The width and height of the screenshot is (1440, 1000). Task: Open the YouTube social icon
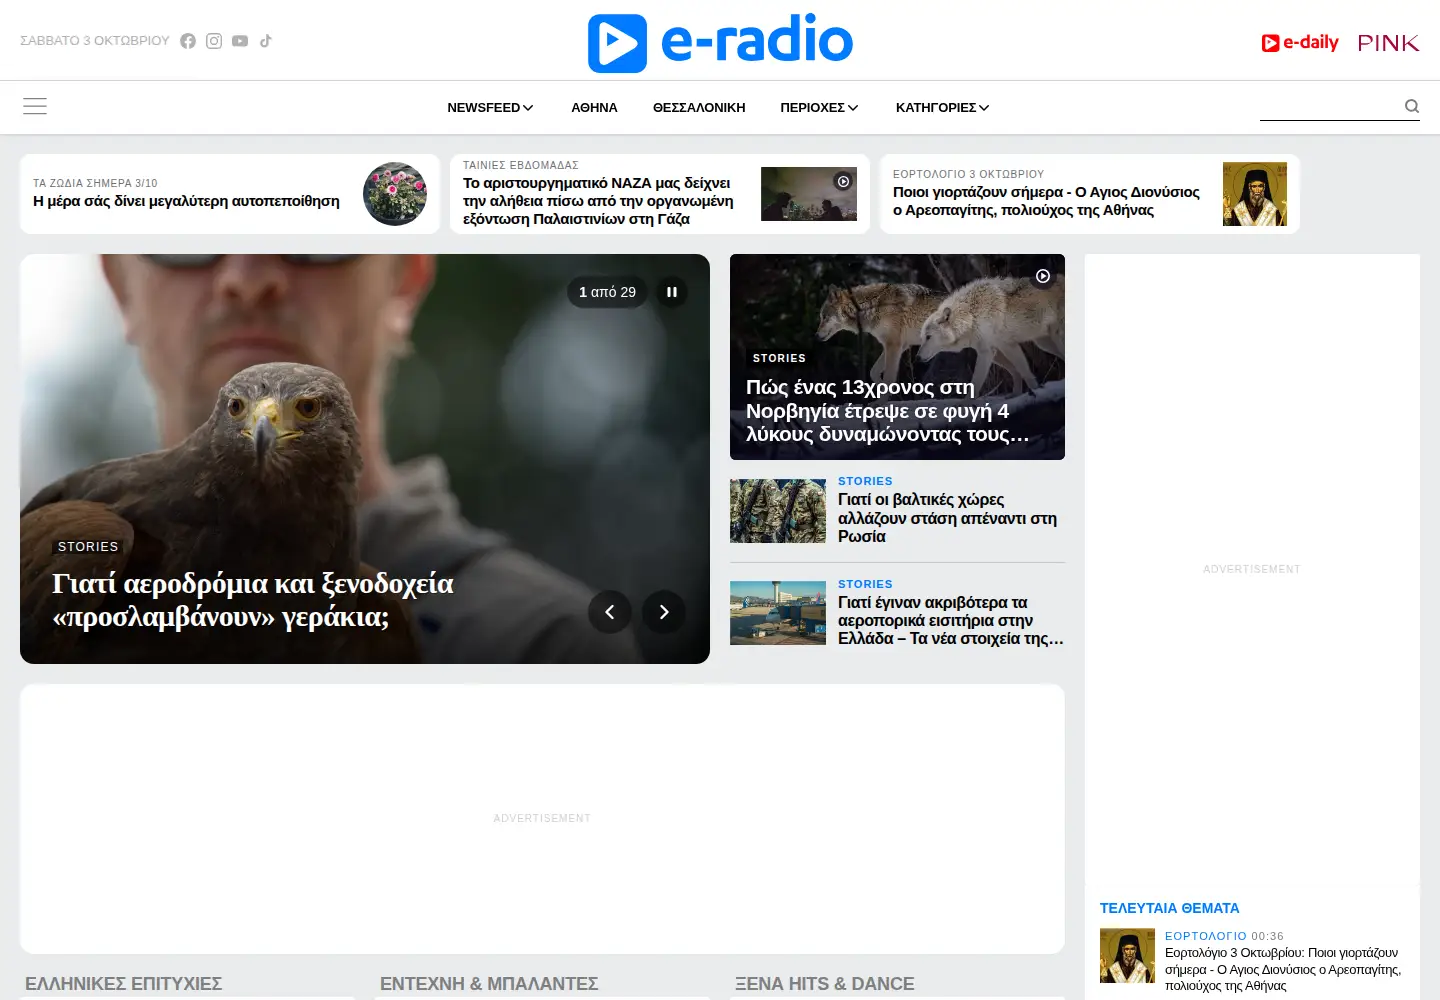click(x=240, y=41)
